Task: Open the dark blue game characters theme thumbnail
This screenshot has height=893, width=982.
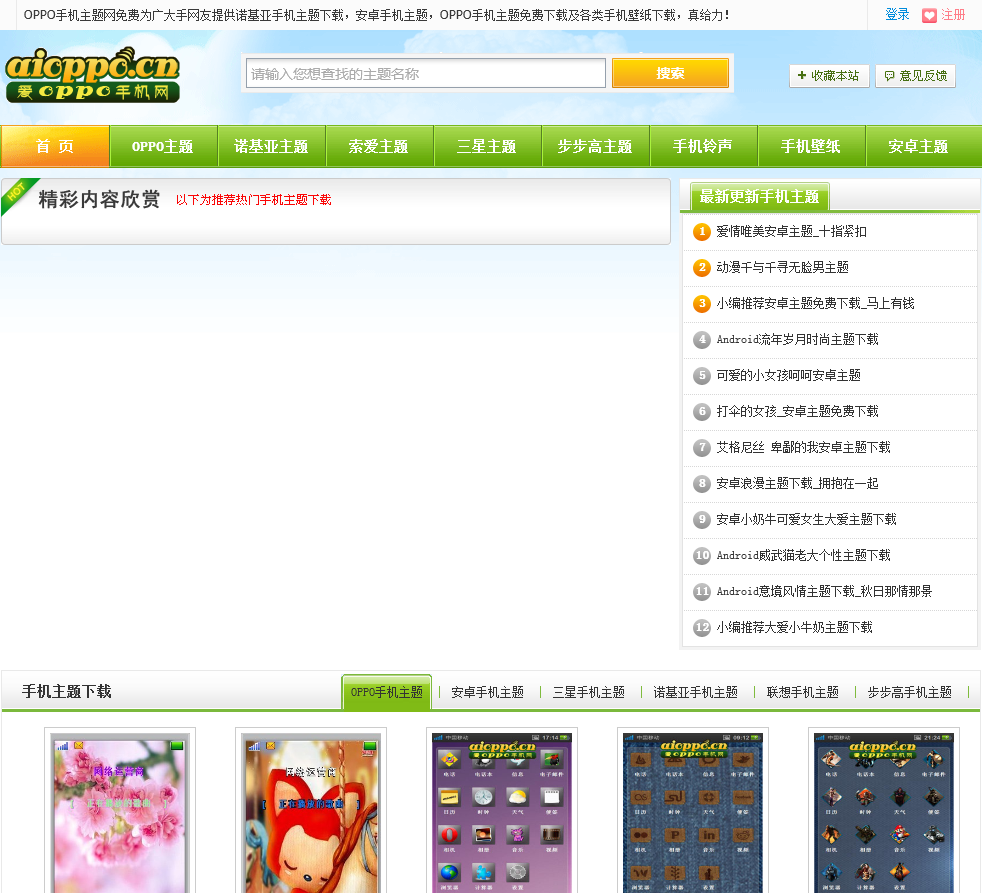Action: pyautogui.click(x=884, y=813)
